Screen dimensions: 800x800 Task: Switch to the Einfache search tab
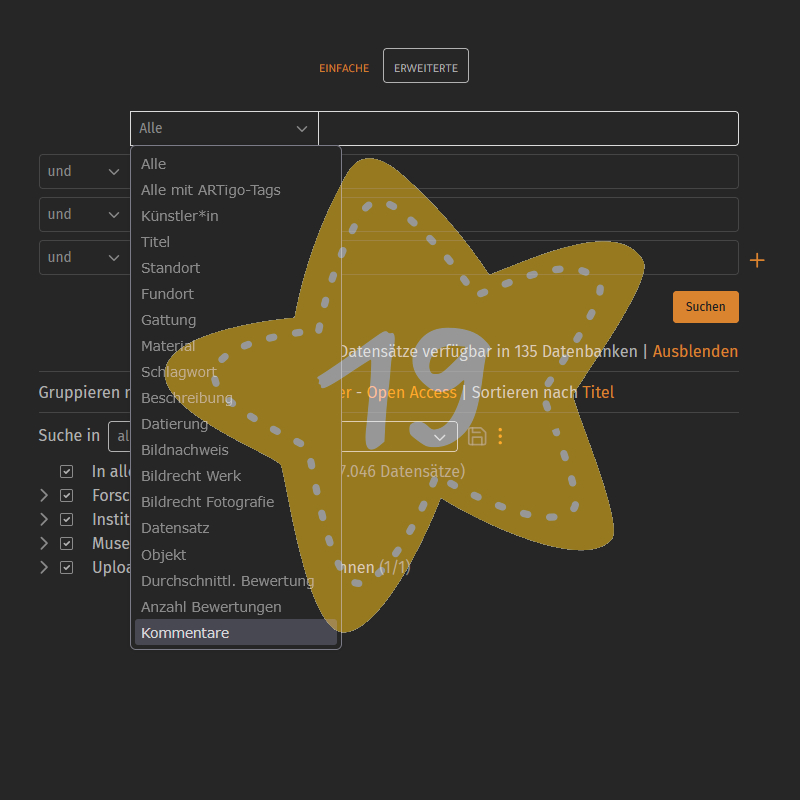[344, 68]
